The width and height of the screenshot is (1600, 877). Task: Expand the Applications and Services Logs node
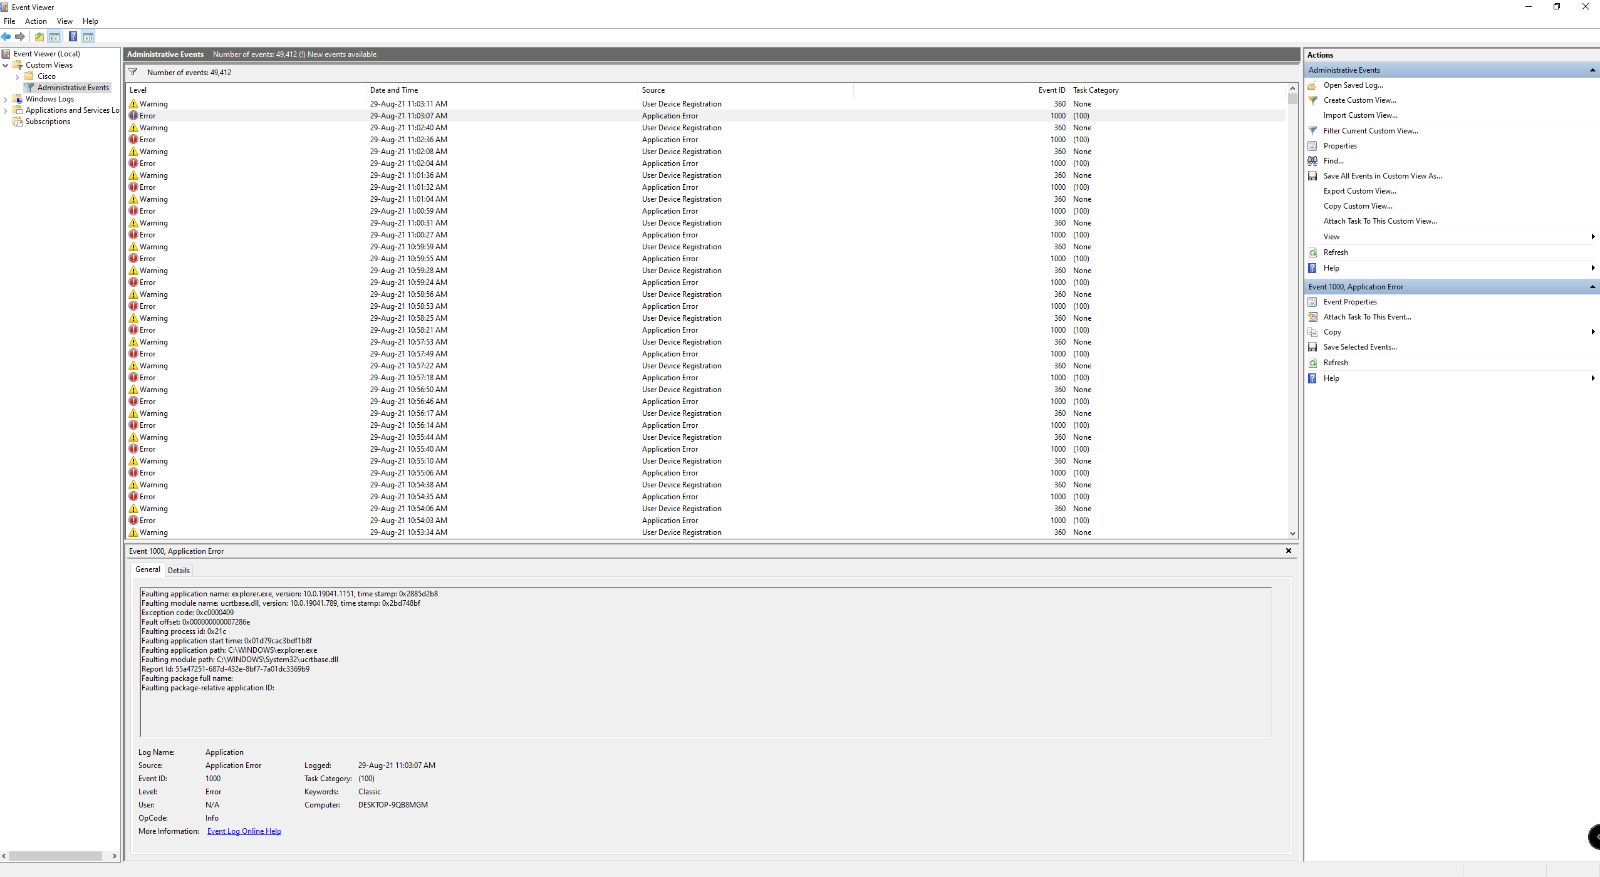[x=6, y=110]
